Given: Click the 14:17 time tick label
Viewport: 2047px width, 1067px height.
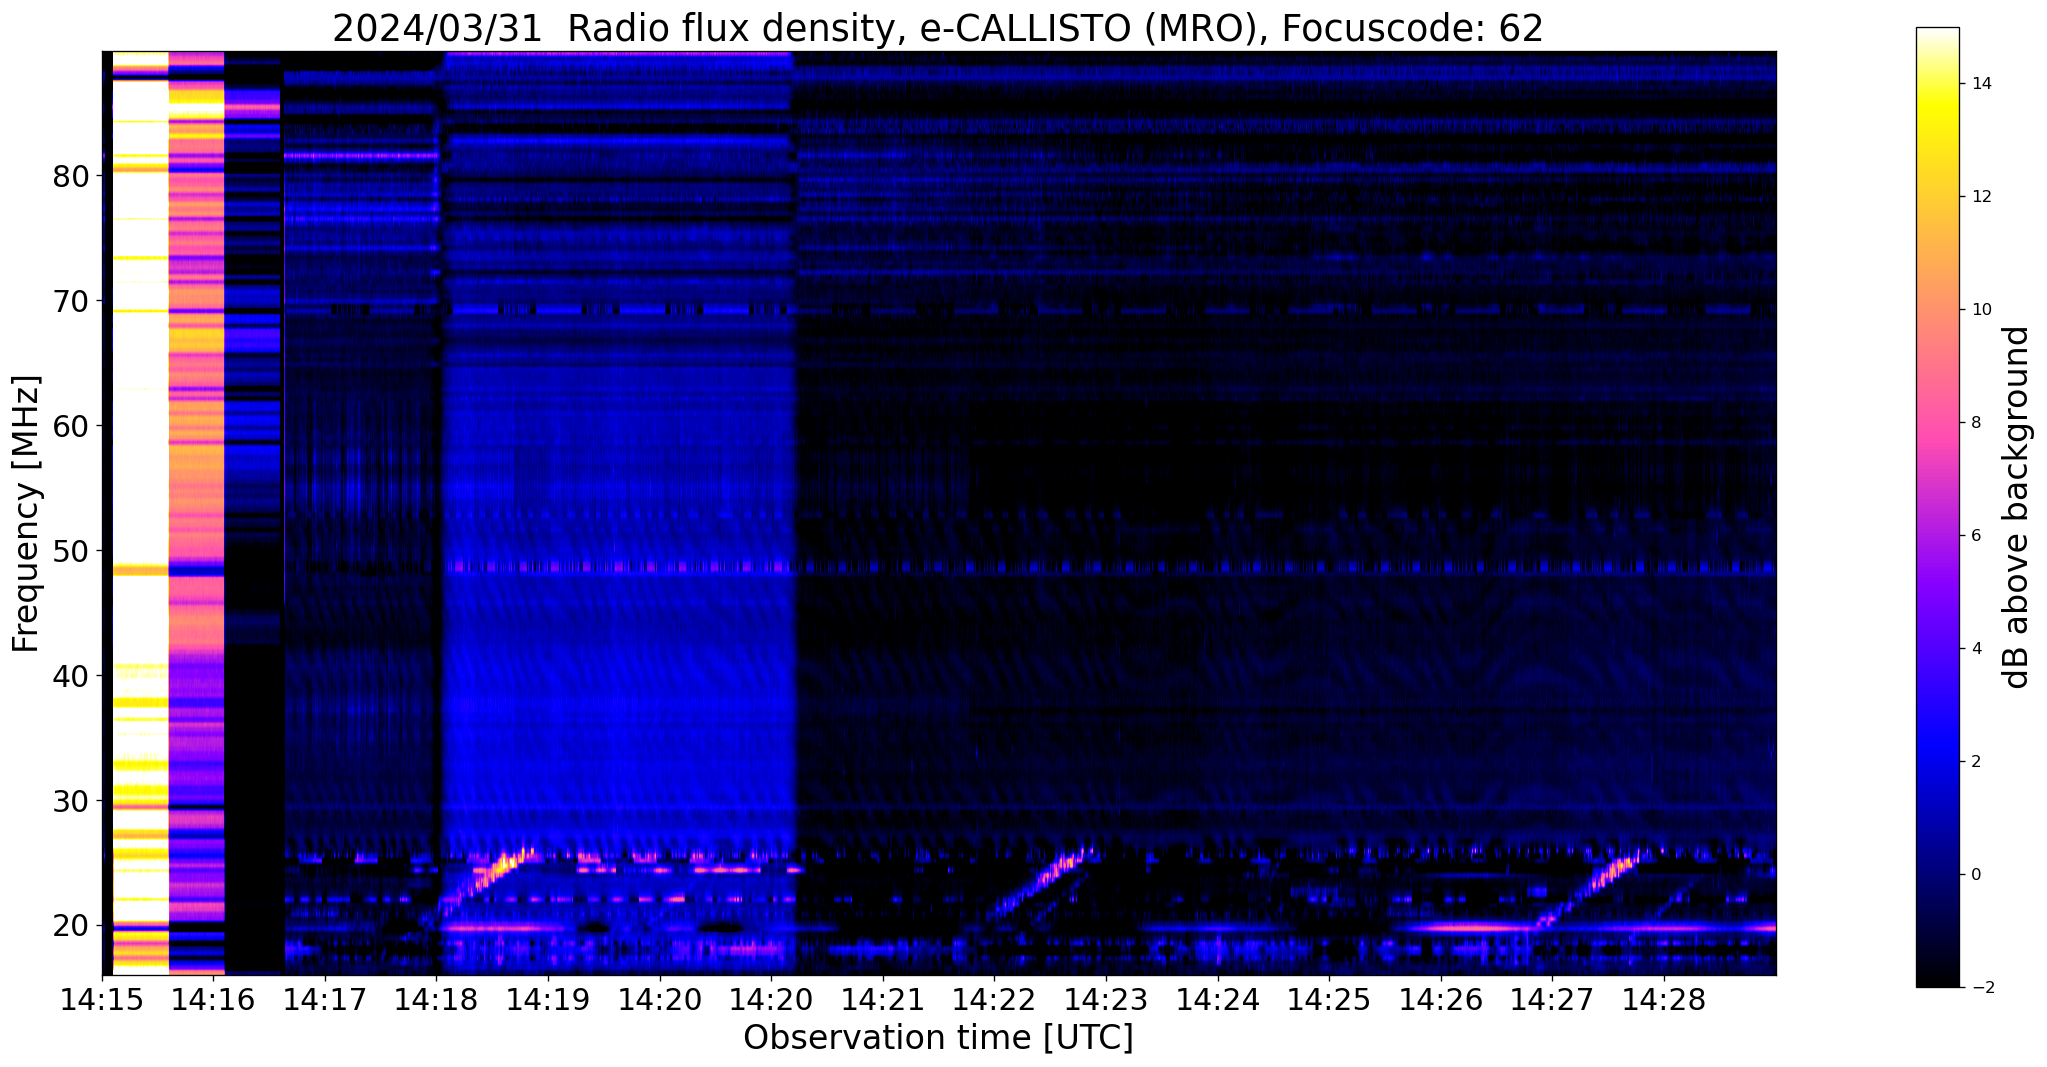Looking at the screenshot, I should pos(325,1000).
